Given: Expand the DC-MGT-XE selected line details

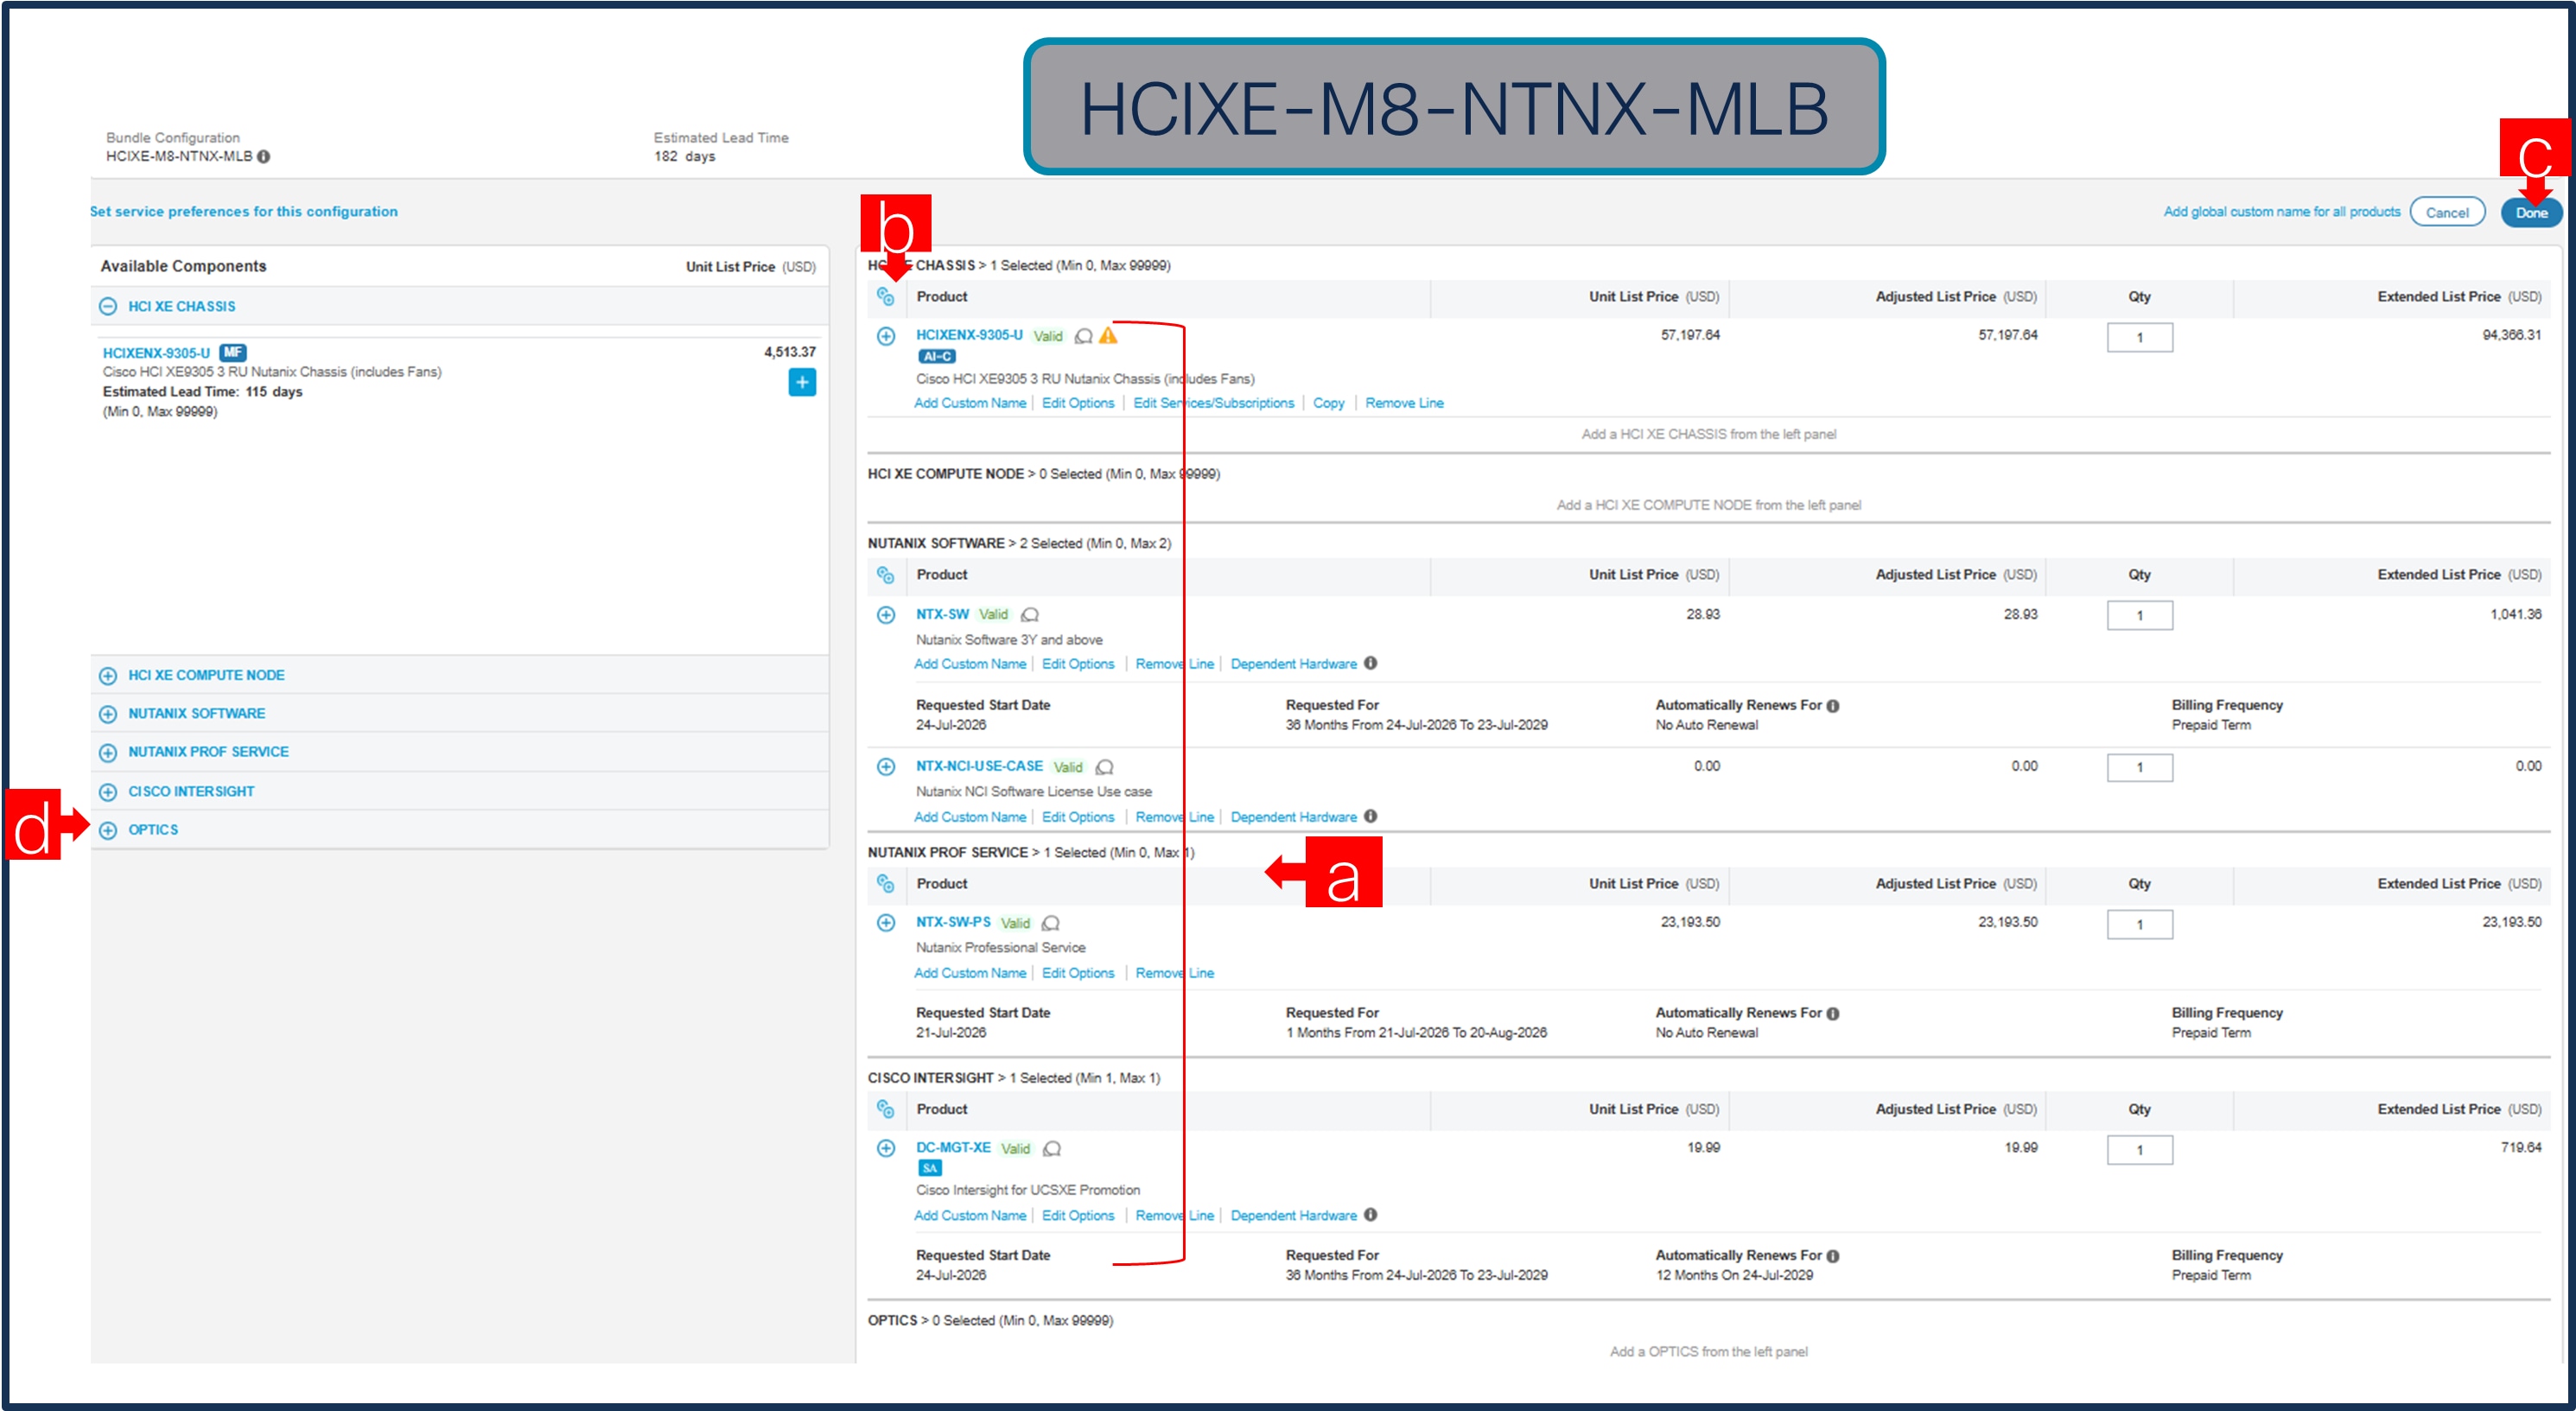Looking at the screenshot, I should click(885, 1148).
